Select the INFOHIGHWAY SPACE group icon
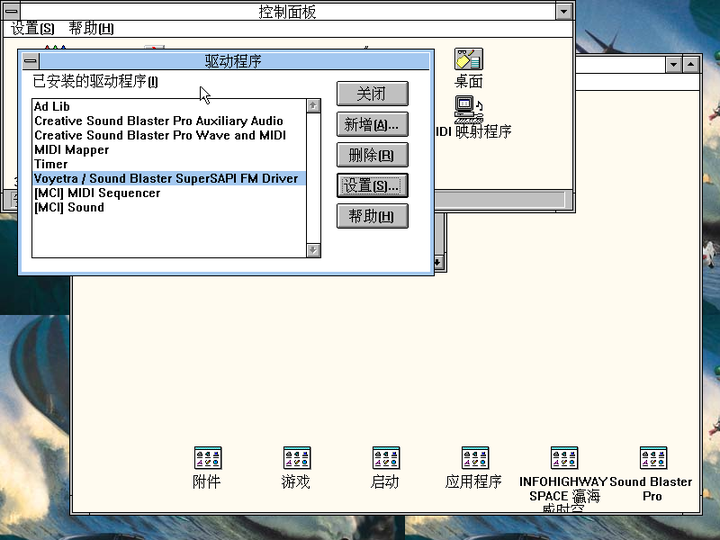720x540 pixels. pyautogui.click(x=564, y=458)
